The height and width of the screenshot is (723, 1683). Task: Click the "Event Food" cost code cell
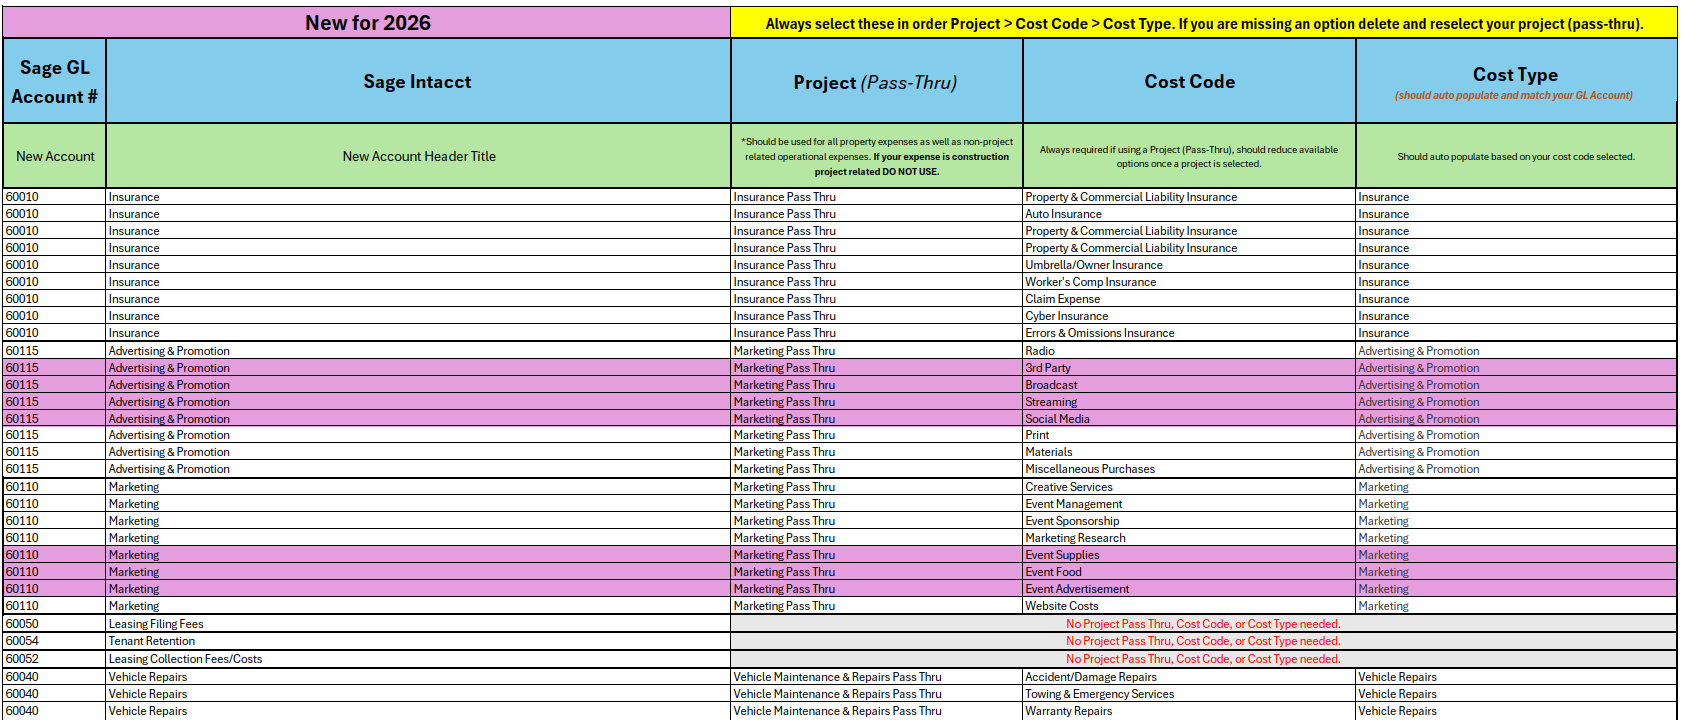coord(1189,572)
